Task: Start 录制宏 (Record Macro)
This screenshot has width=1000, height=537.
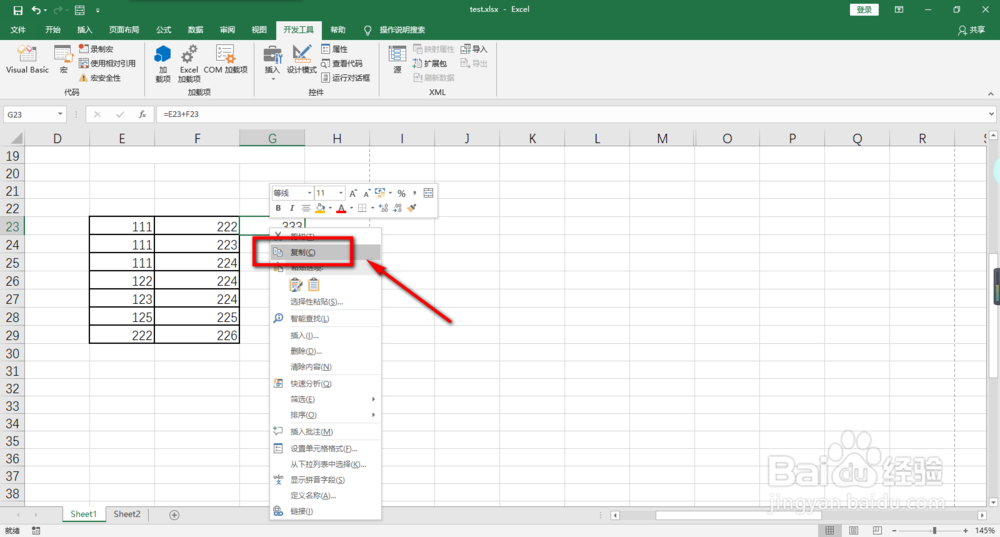Action: [96, 48]
